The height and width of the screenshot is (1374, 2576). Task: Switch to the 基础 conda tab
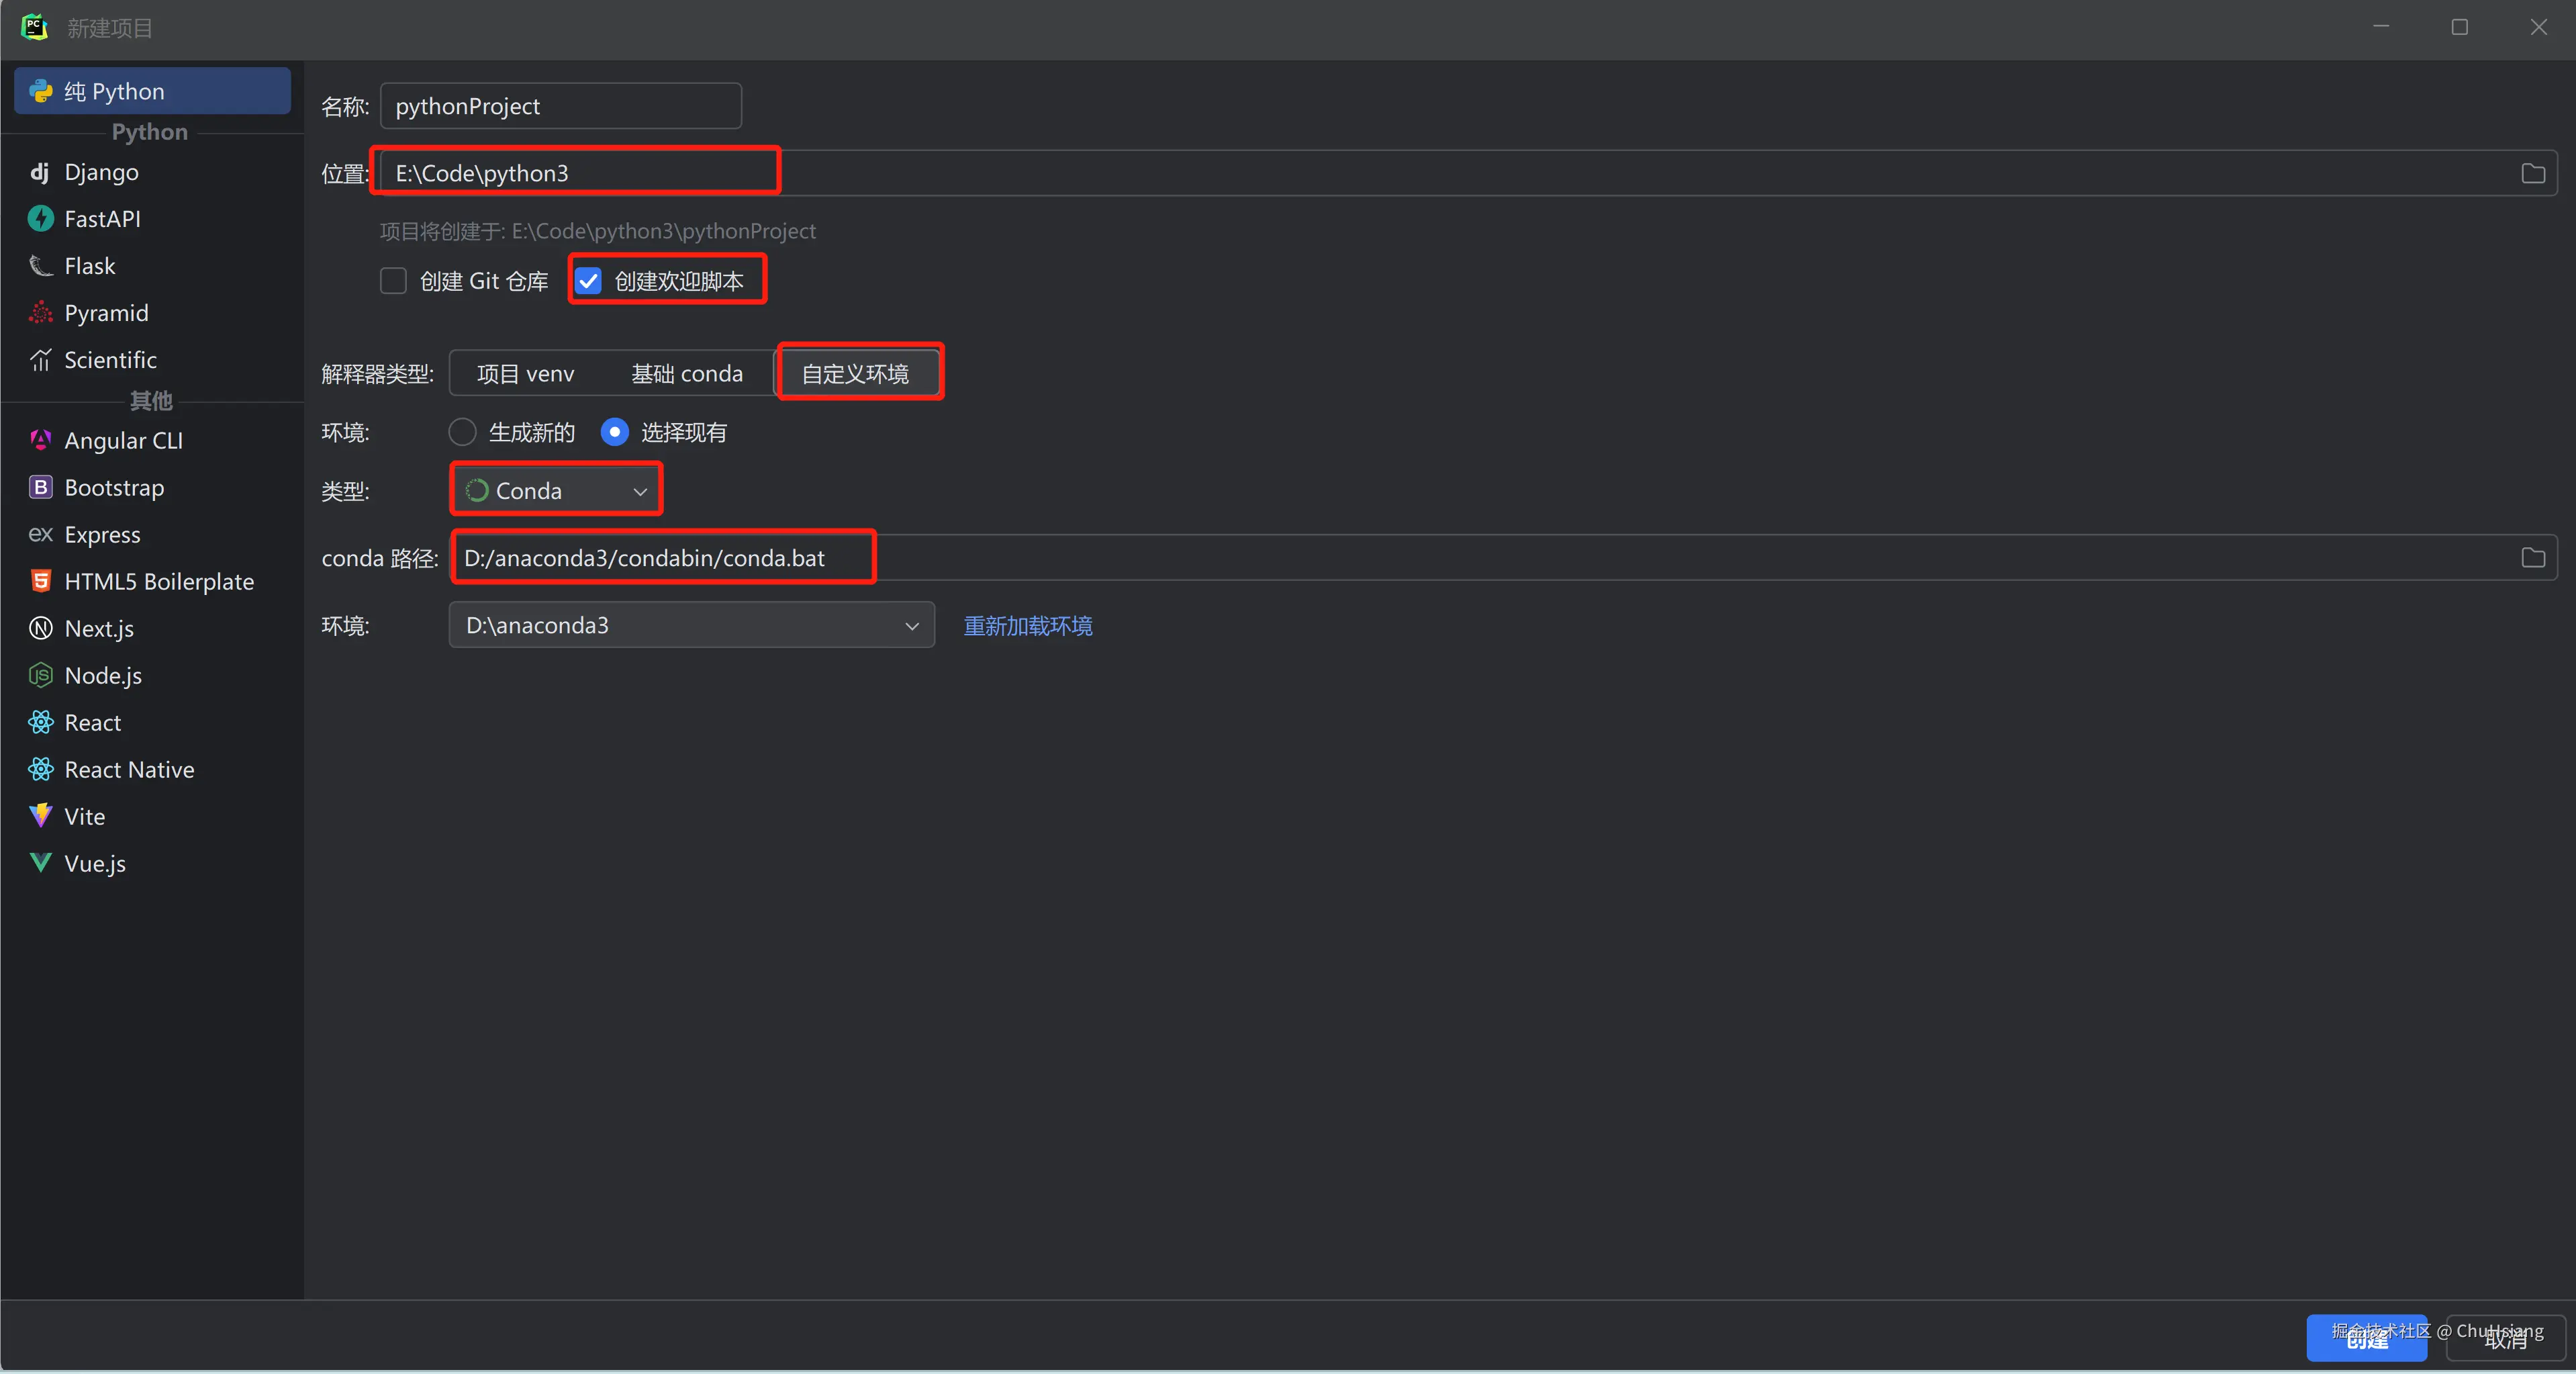pyautogui.click(x=687, y=374)
